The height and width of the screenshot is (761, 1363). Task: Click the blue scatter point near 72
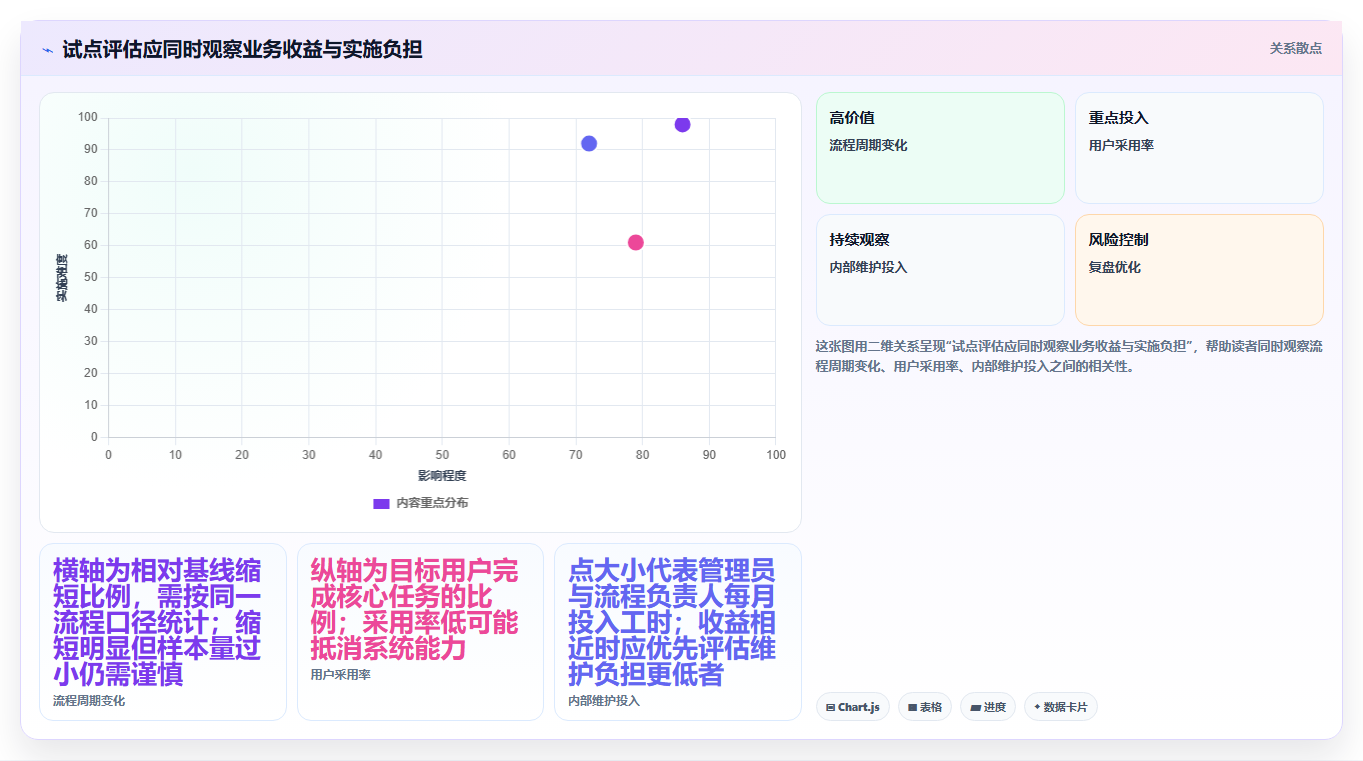pyautogui.click(x=589, y=143)
